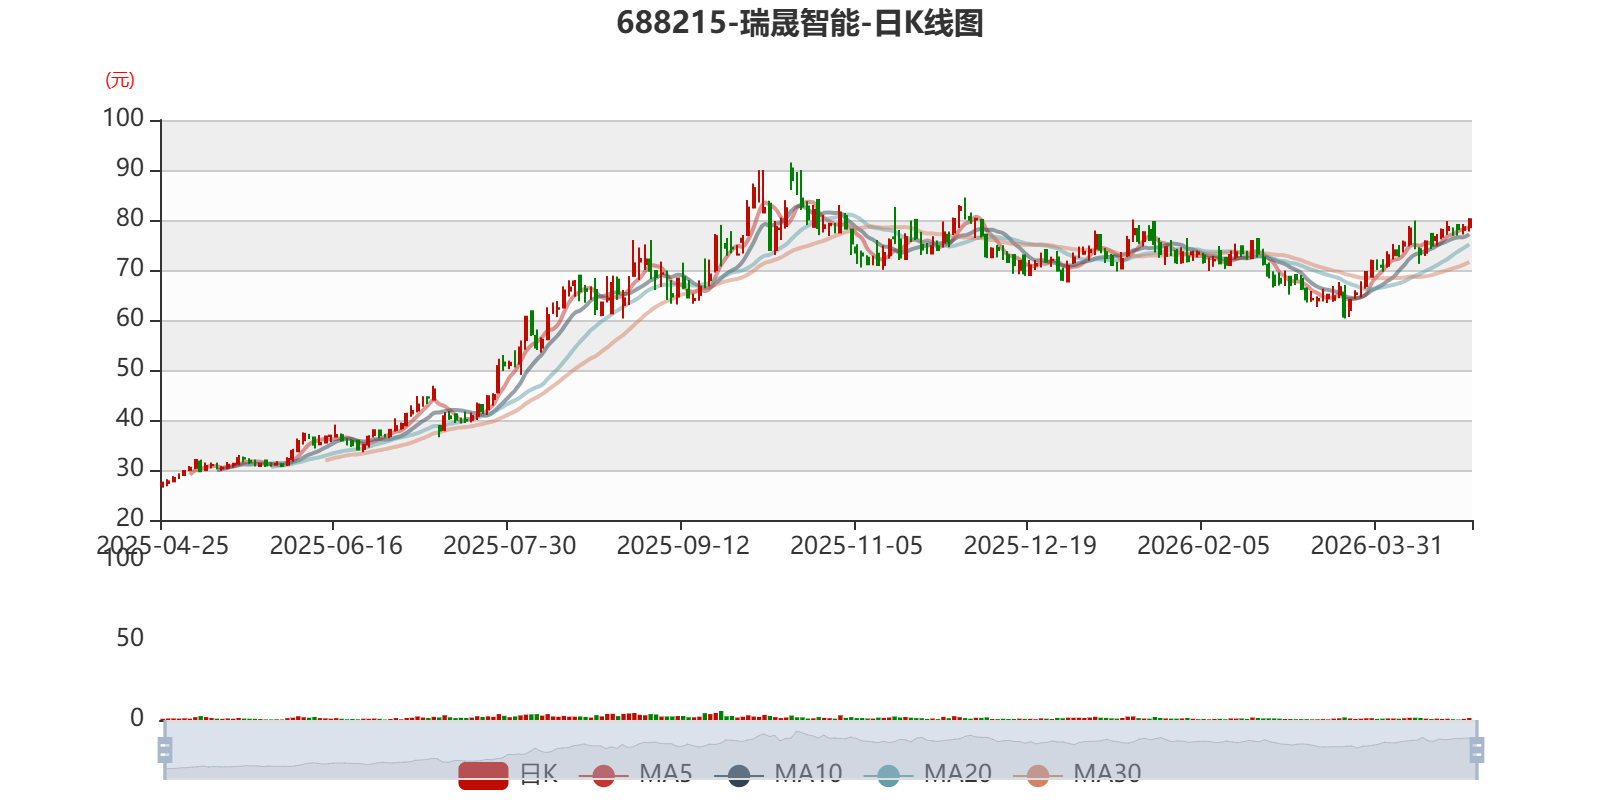Hide the MA5 series via its label

[666, 774]
